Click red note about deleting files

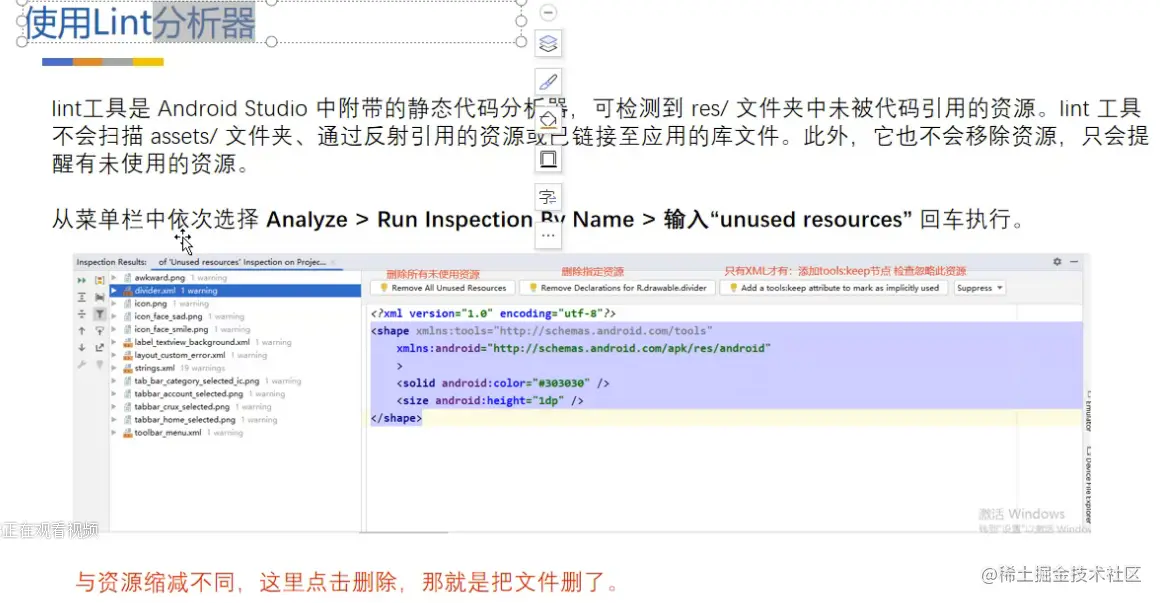click(347, 582)
